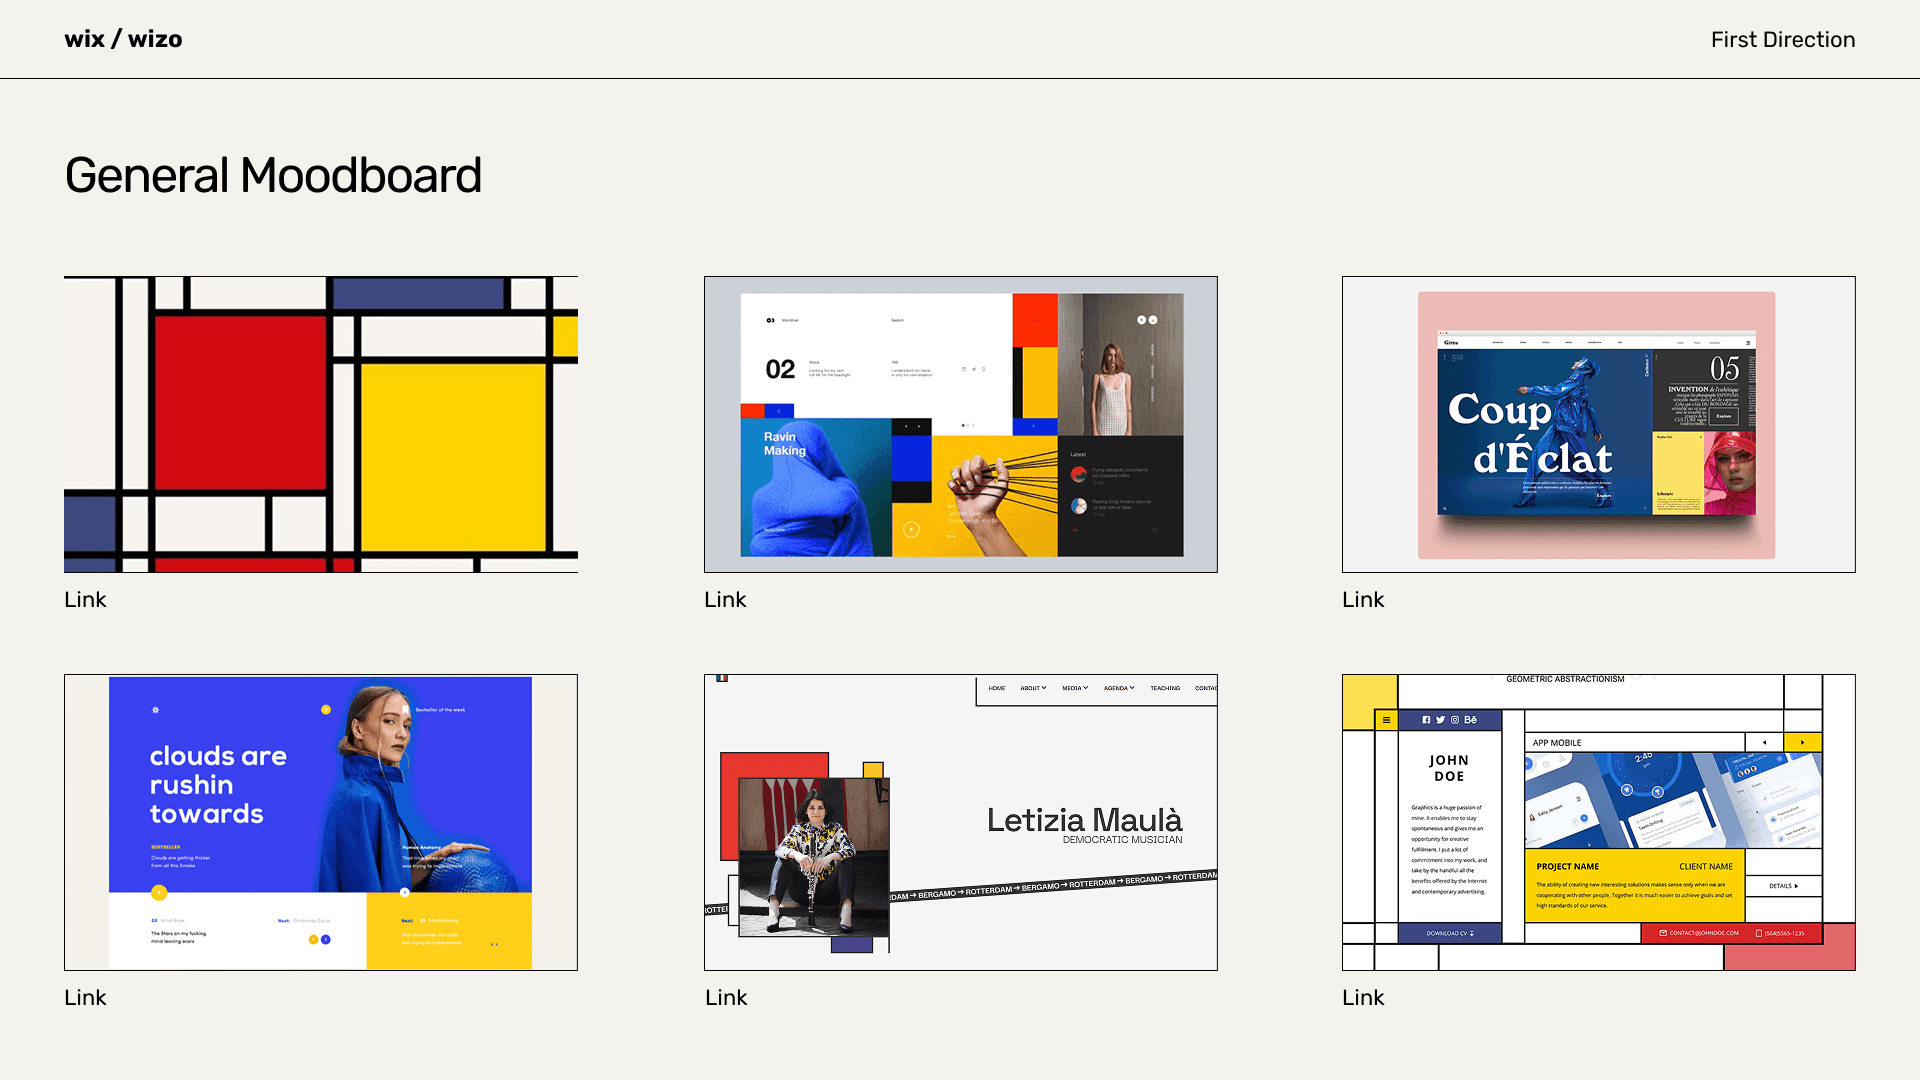Click the DOWNLOAD CV button in the mockup
This screenshot has height=1080, width=1920.
pos(1450,933)
